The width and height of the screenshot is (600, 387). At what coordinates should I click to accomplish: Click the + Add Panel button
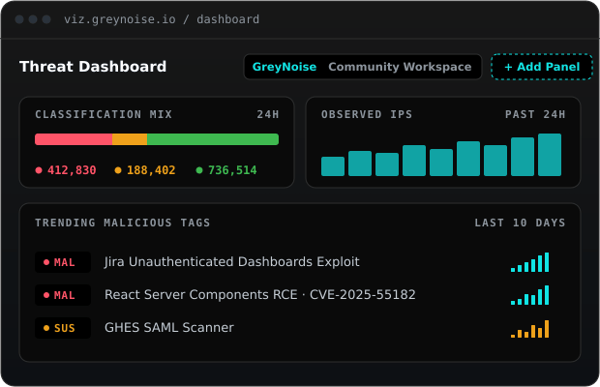click(x=542, y=67)
